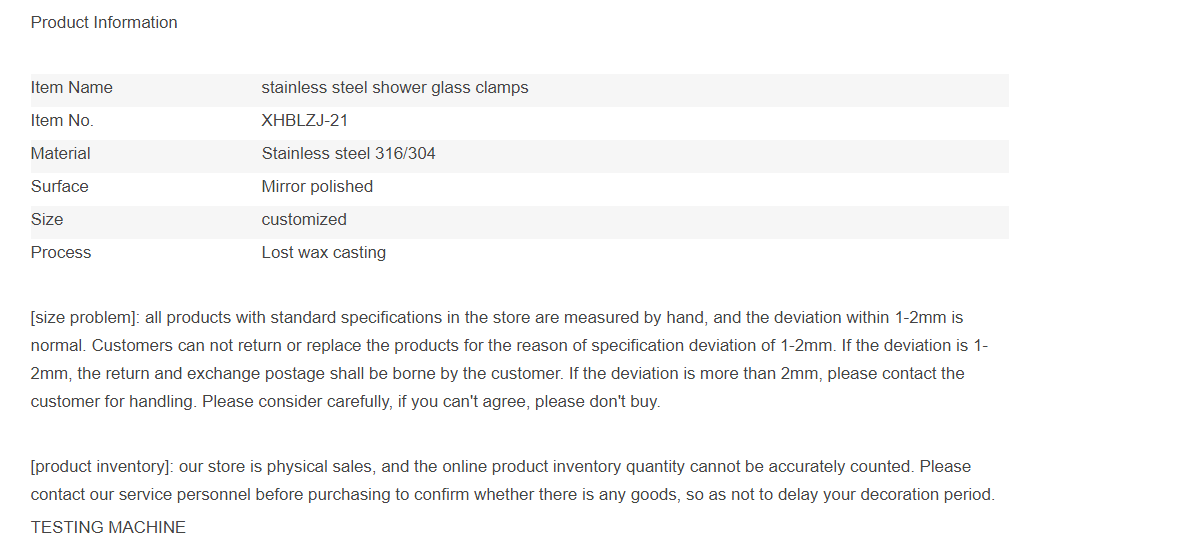
Task: Click the Item Name label
Action: click(x=72, y=88)
